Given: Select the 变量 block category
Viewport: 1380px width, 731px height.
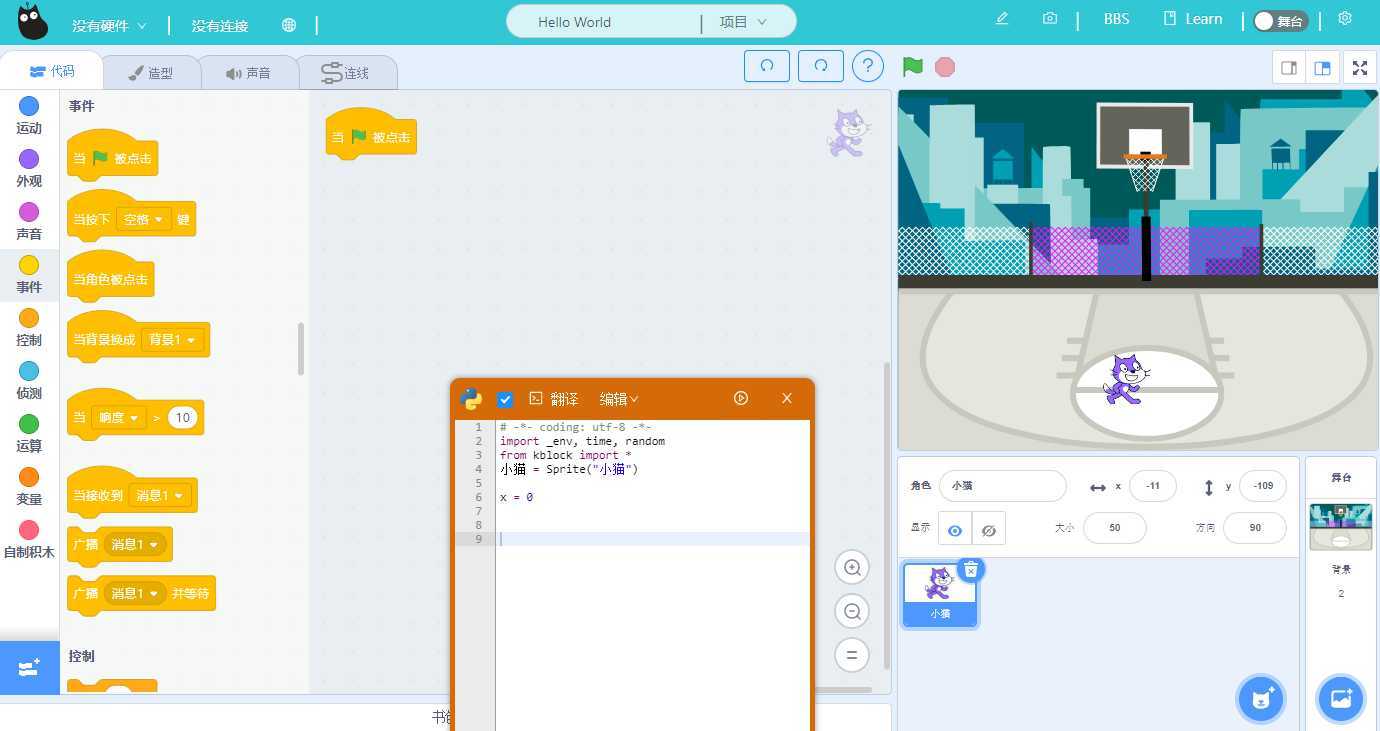Looking at the screenshot, I should (x=29, y=486).
